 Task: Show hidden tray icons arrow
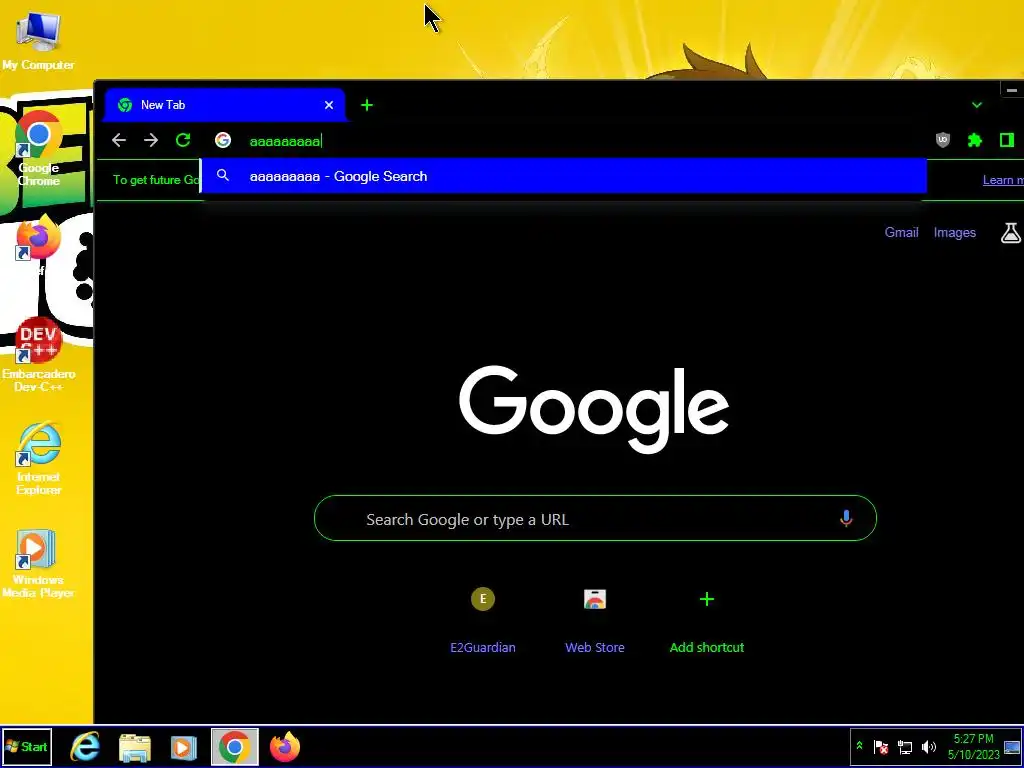coord(859,746)
